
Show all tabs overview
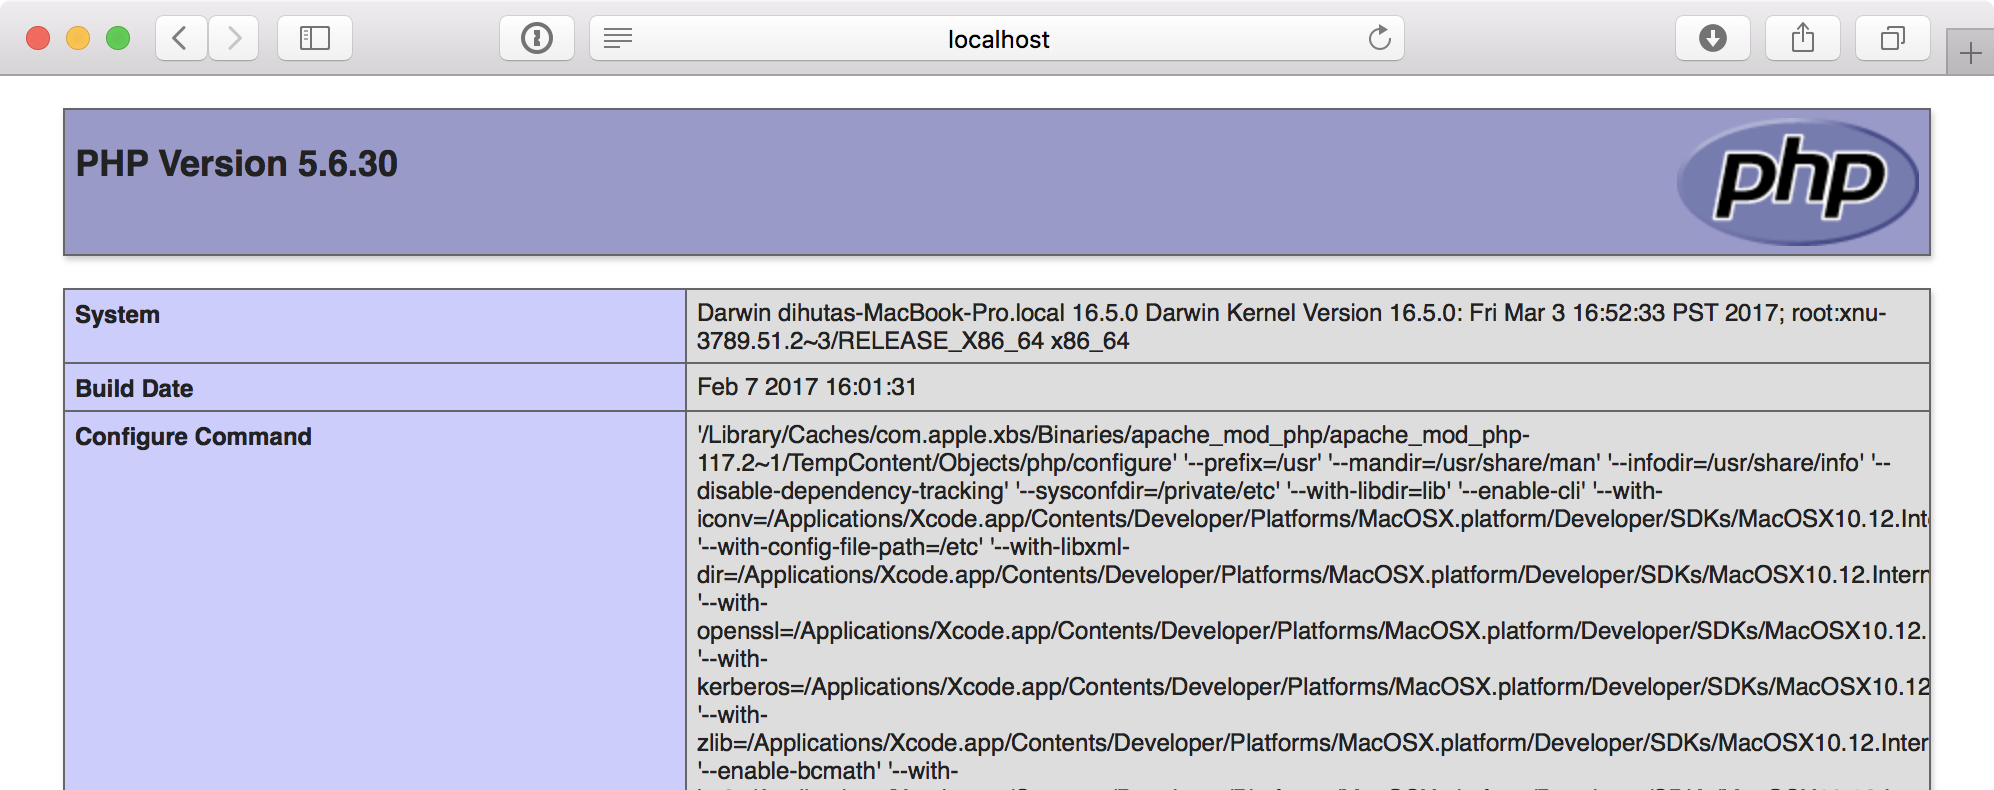(1893, 39)
